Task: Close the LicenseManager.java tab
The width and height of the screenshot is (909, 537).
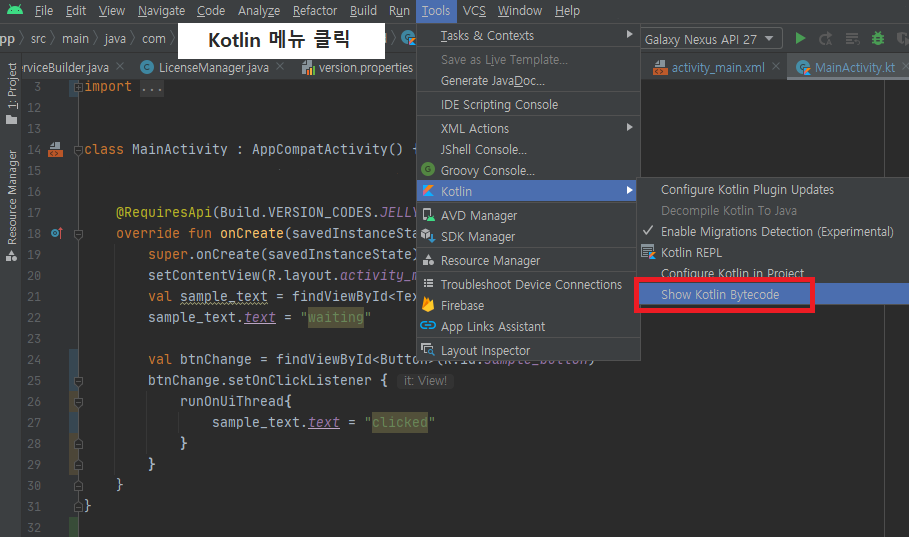Action: (280, 67)
